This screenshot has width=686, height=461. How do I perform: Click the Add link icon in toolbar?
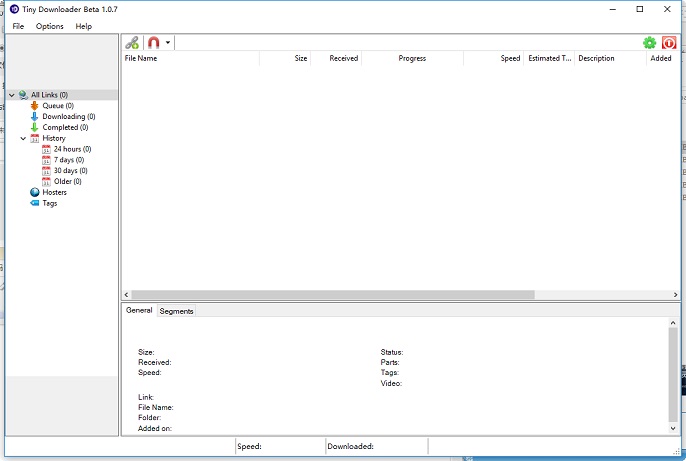[132, 43]
